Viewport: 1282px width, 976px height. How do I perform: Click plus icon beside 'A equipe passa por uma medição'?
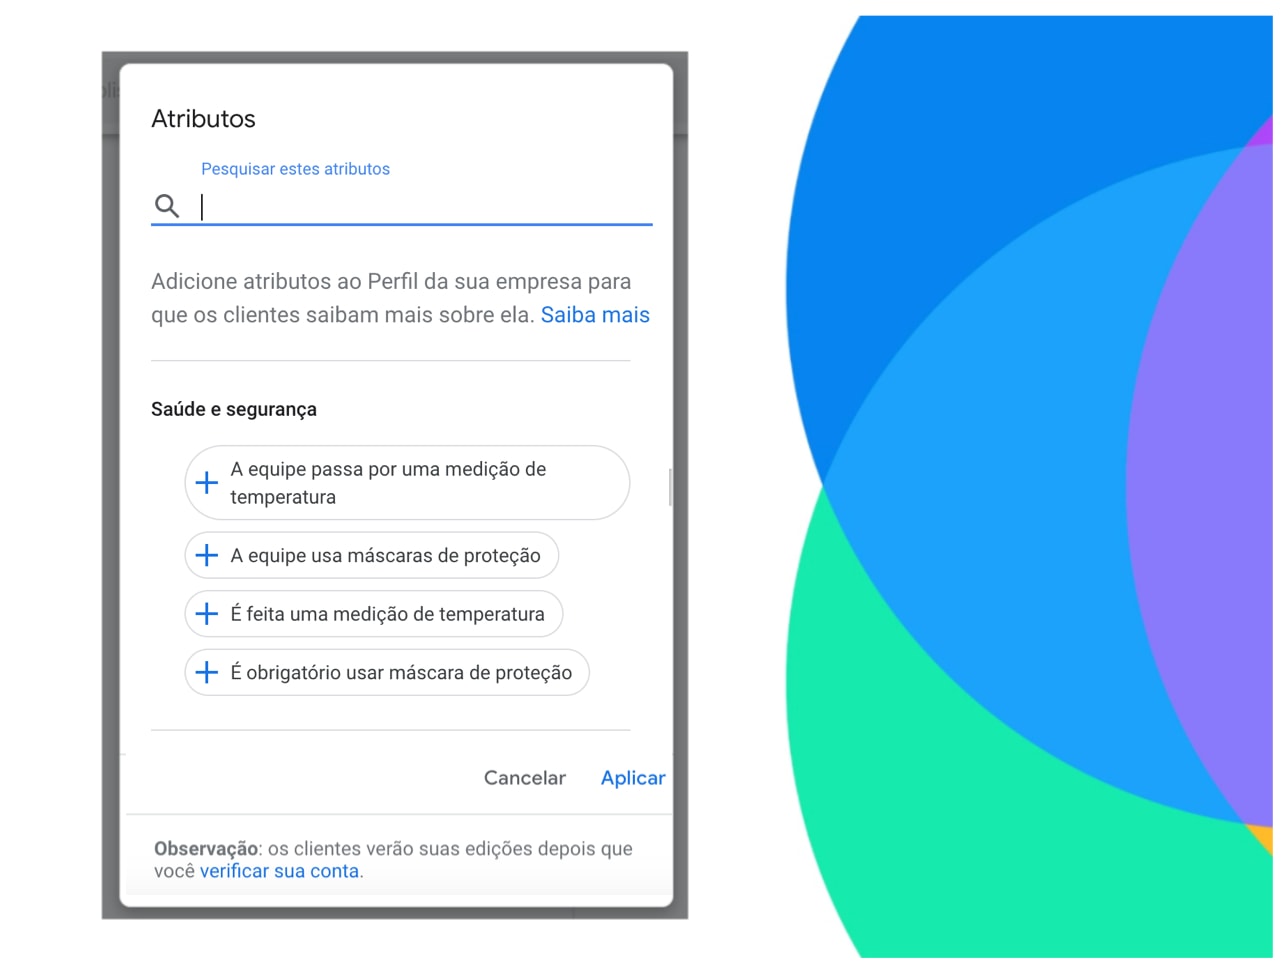point(207,483)
